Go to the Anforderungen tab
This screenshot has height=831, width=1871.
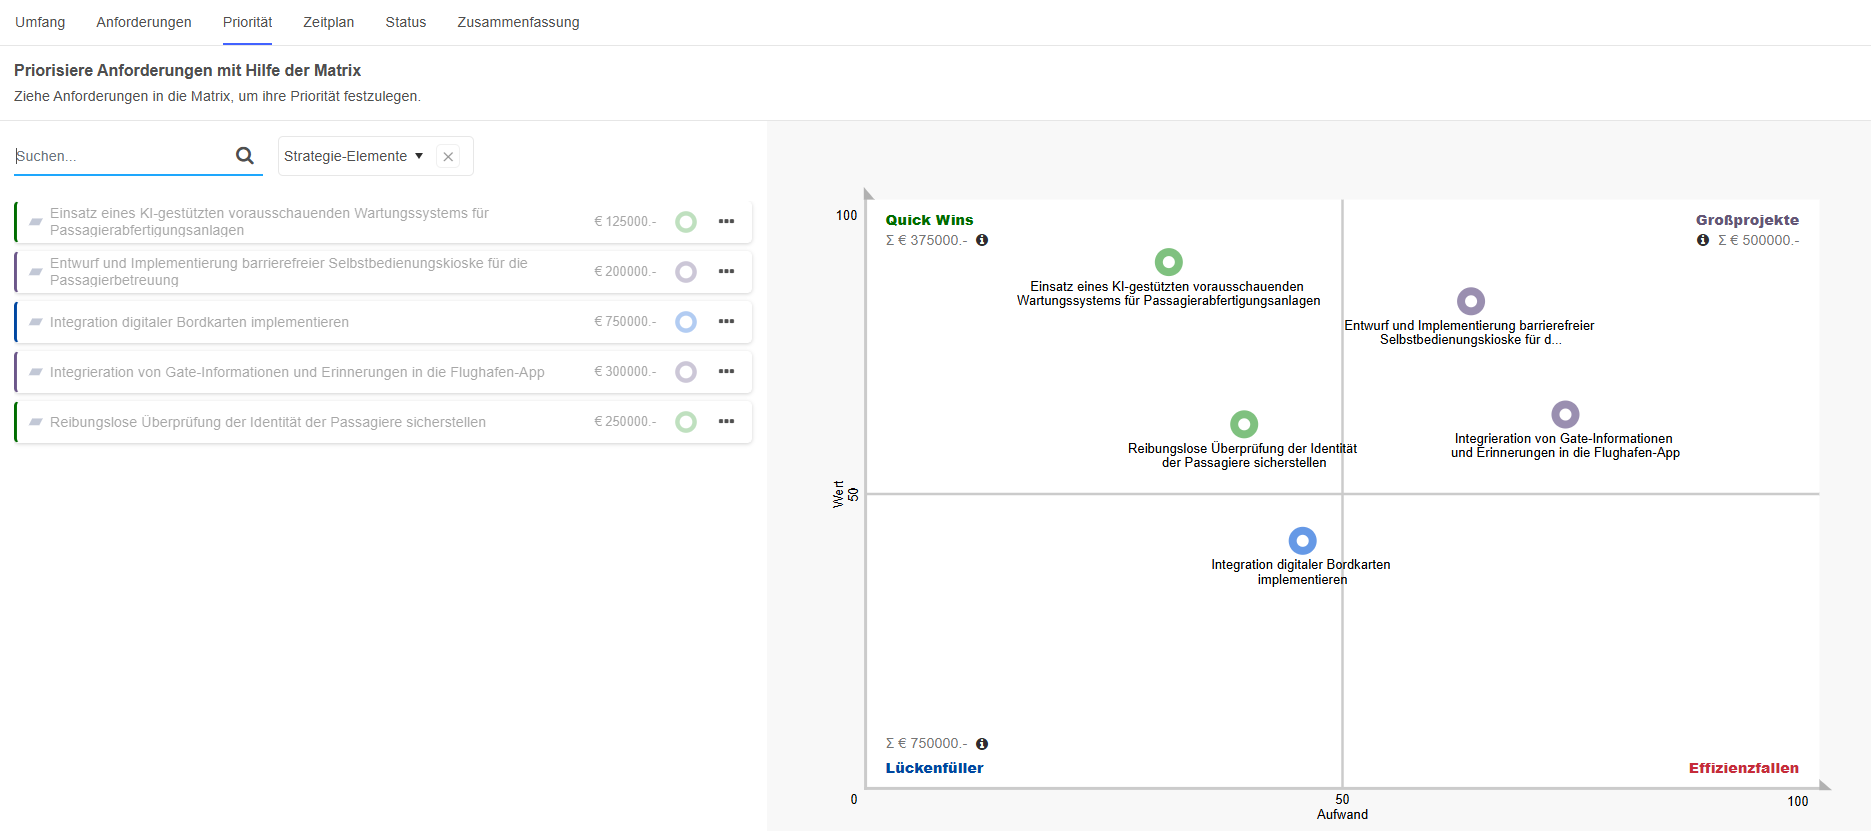pyautogui.click(x=144, y=22)
